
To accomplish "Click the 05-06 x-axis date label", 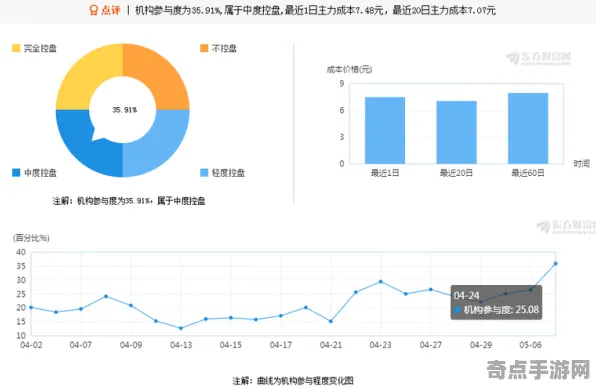I will point(531,345).
